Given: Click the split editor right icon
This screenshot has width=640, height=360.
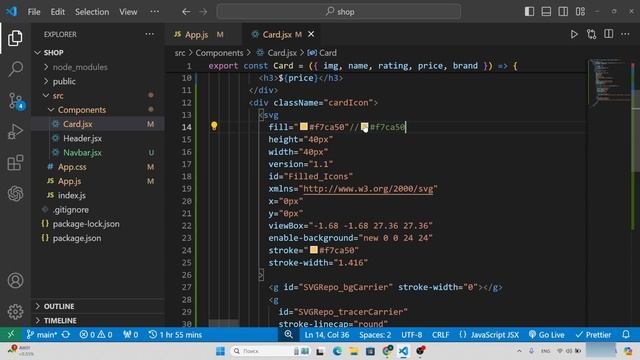Looking at the screenshot, I should [x=608, y=34].
